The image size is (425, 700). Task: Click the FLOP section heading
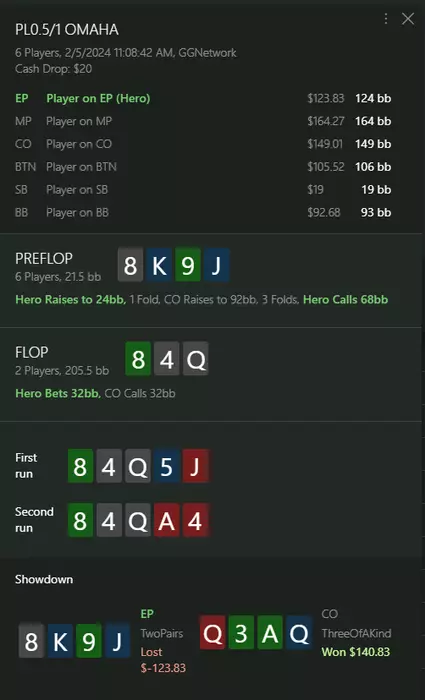(31, 352)
